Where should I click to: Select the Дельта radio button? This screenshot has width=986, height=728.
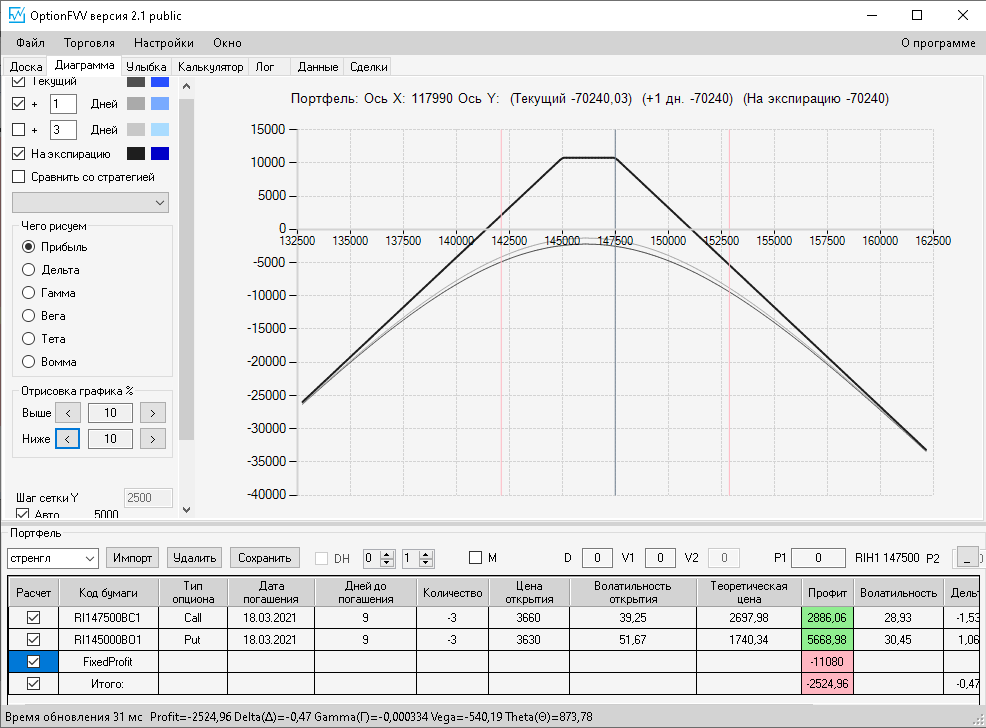(x=28, y=270)
